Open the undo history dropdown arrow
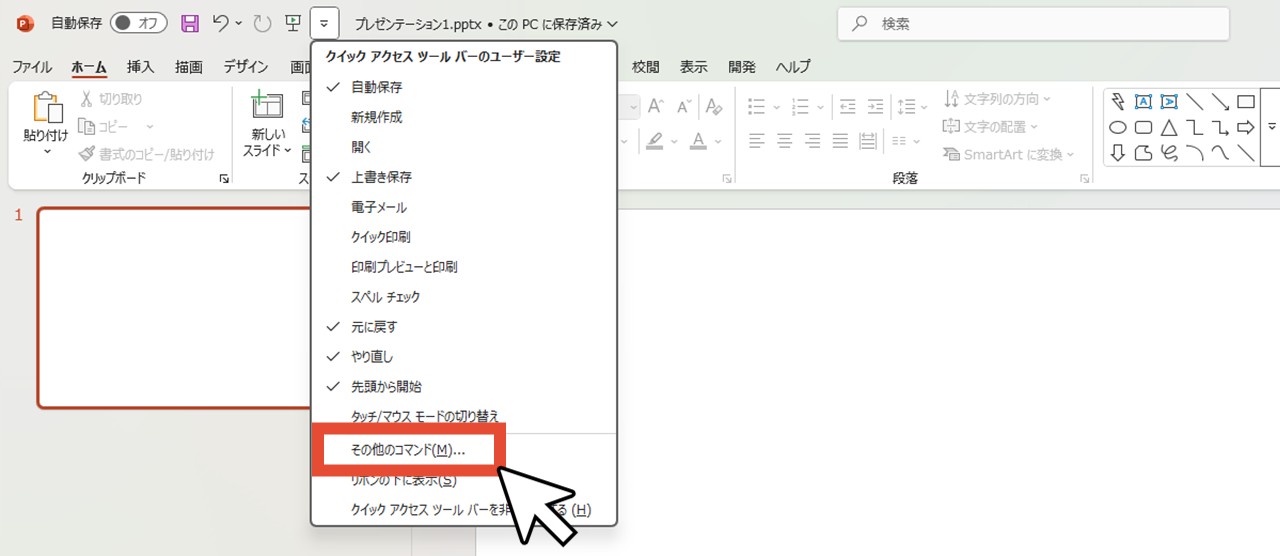The width and height of the screenshot is (1280, 556). coord(240,22)
